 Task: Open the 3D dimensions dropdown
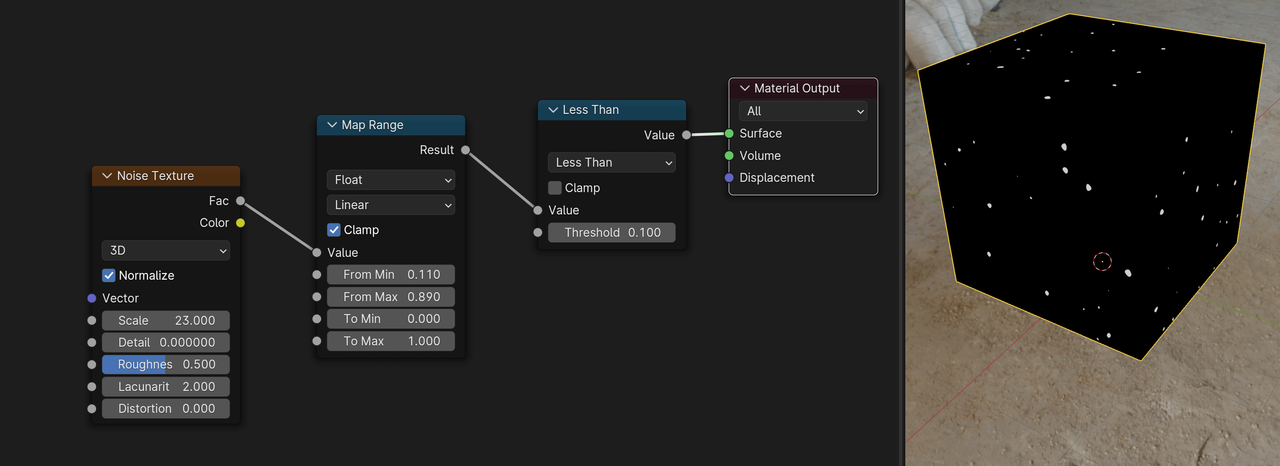click(x=166, y=250)
